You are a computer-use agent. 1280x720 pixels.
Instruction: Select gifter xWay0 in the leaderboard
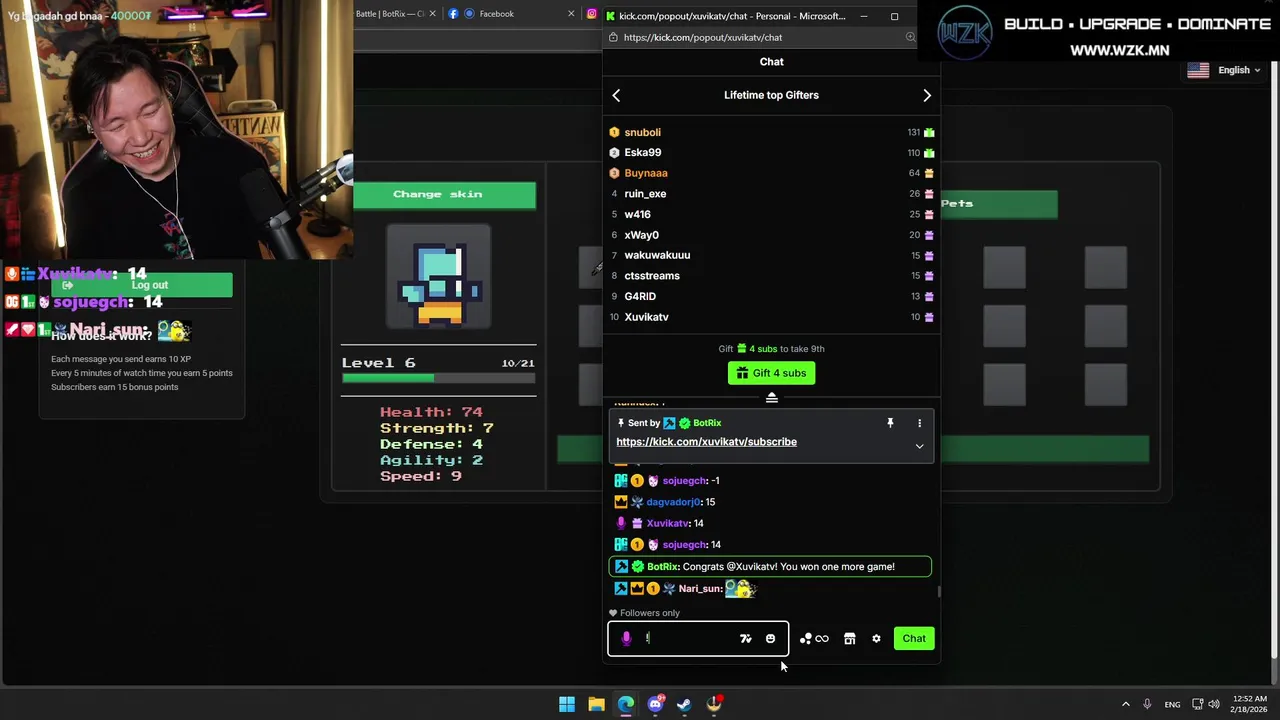pyautogui.click(x=641, y=235)
